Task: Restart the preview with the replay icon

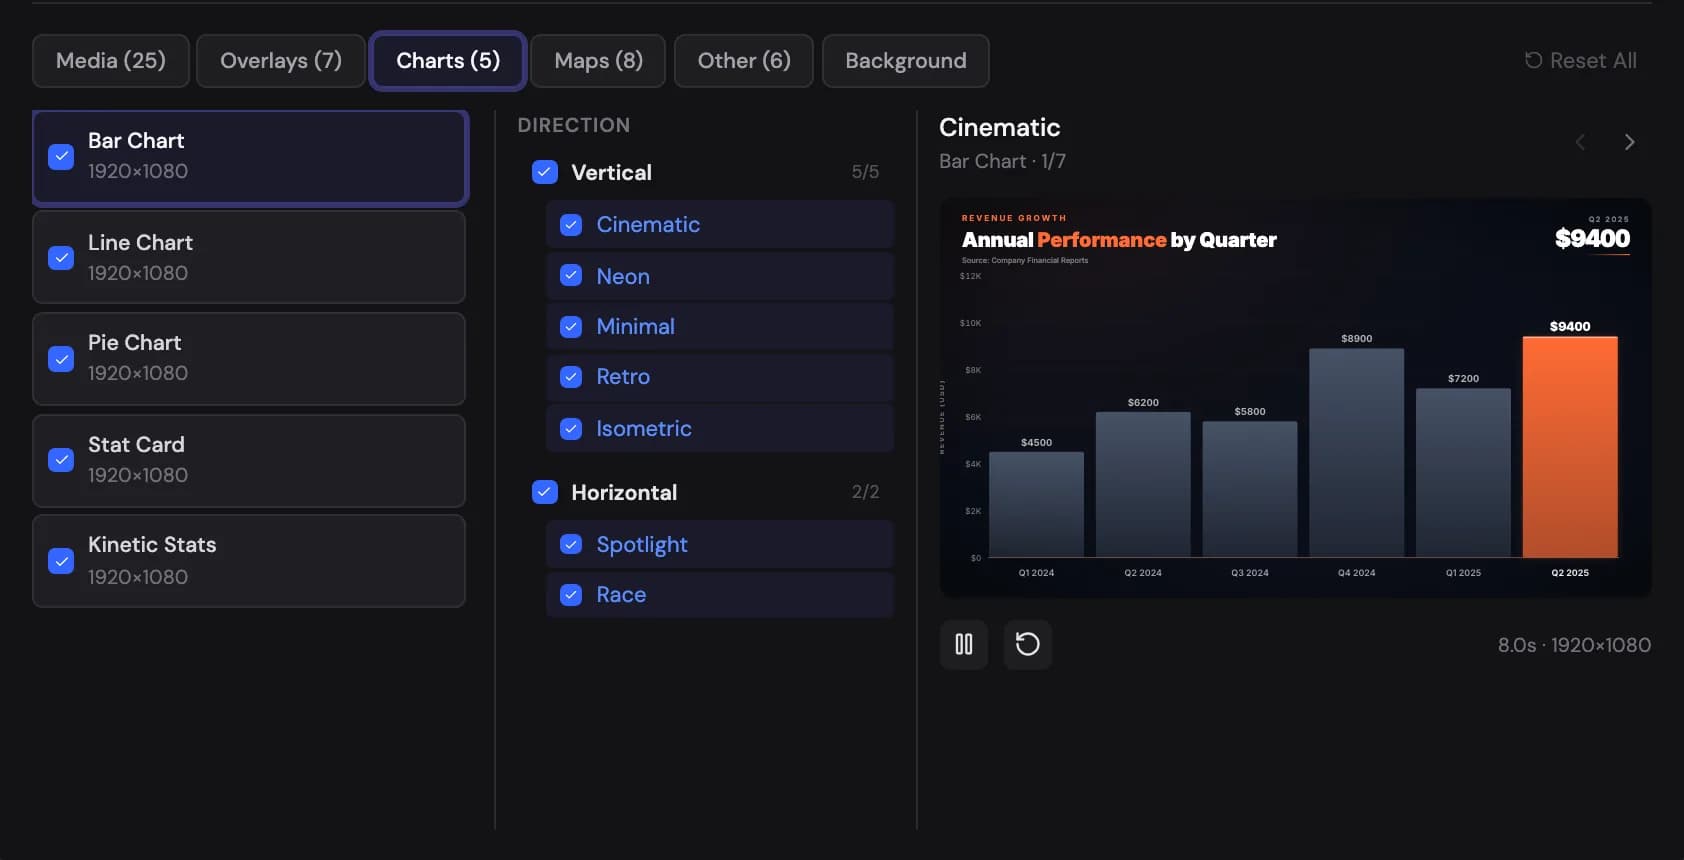Action: pos(1027,644)
